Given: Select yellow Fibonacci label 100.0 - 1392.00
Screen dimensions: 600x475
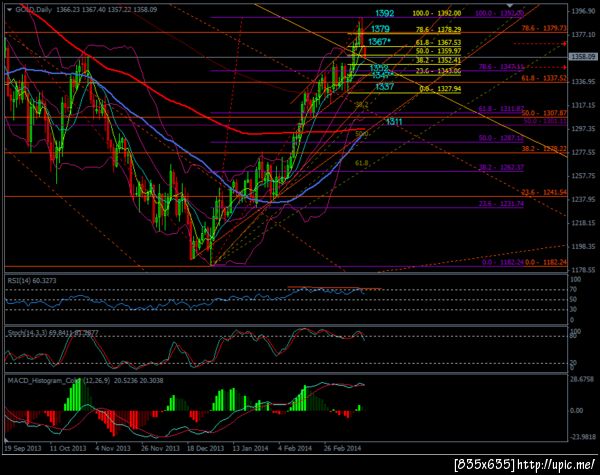Looking at the screenshot, I should (437, 13).
